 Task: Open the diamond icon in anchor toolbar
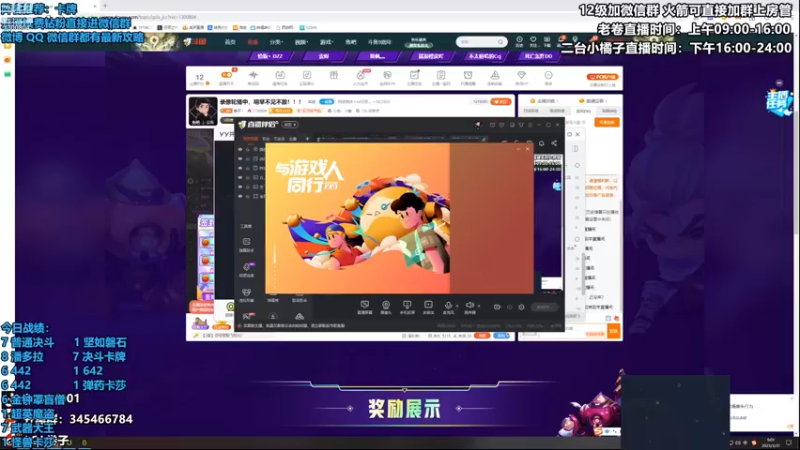(x=521, y=76)
